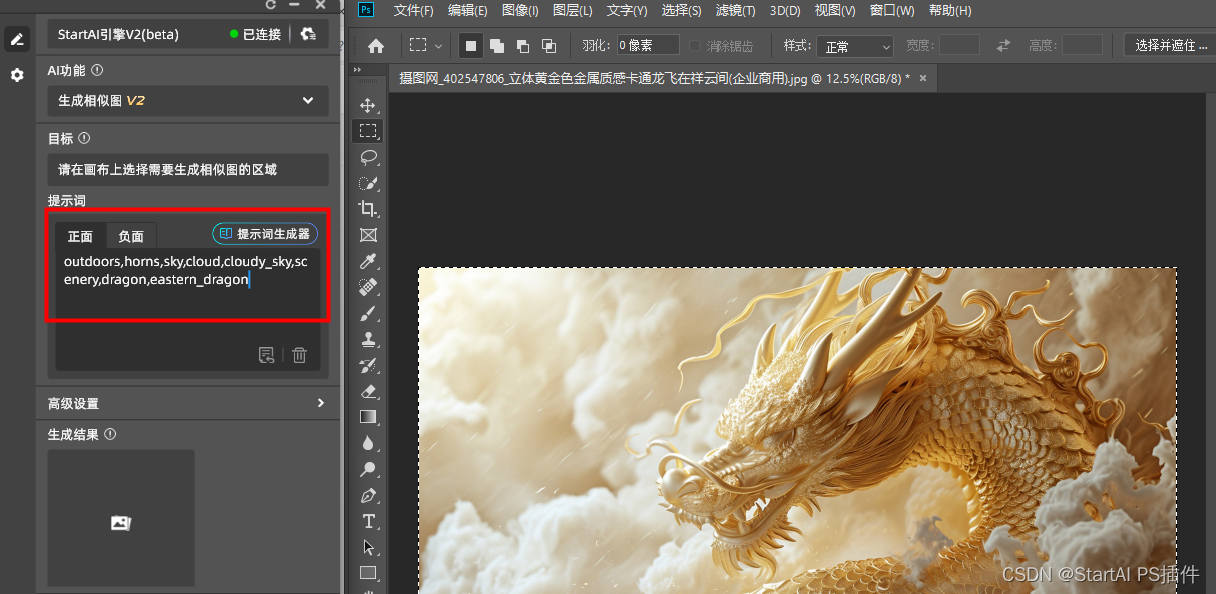This screenshot has width=1216, height=594.
Task: Choose New Selection mode
Action: click(471, 46)
